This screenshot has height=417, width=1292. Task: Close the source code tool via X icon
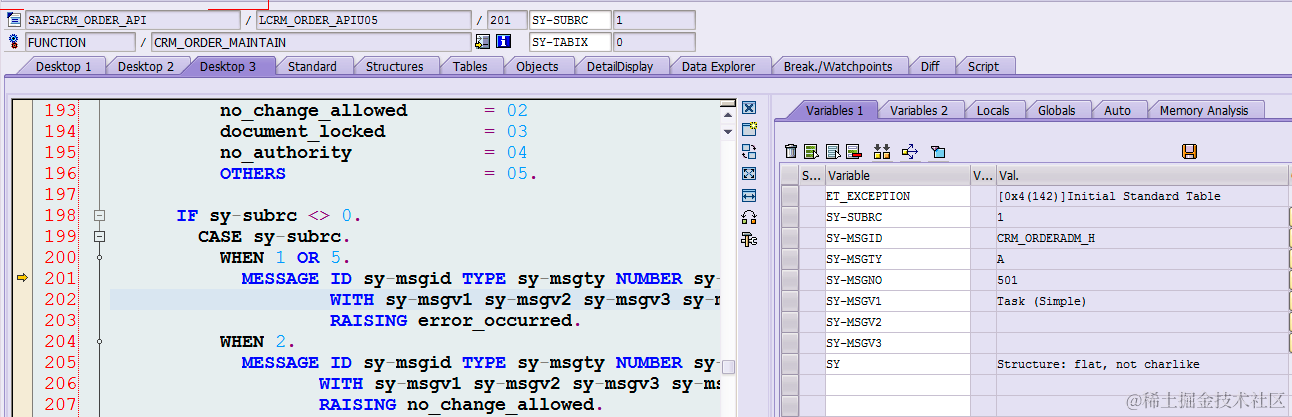coord(748,108)
